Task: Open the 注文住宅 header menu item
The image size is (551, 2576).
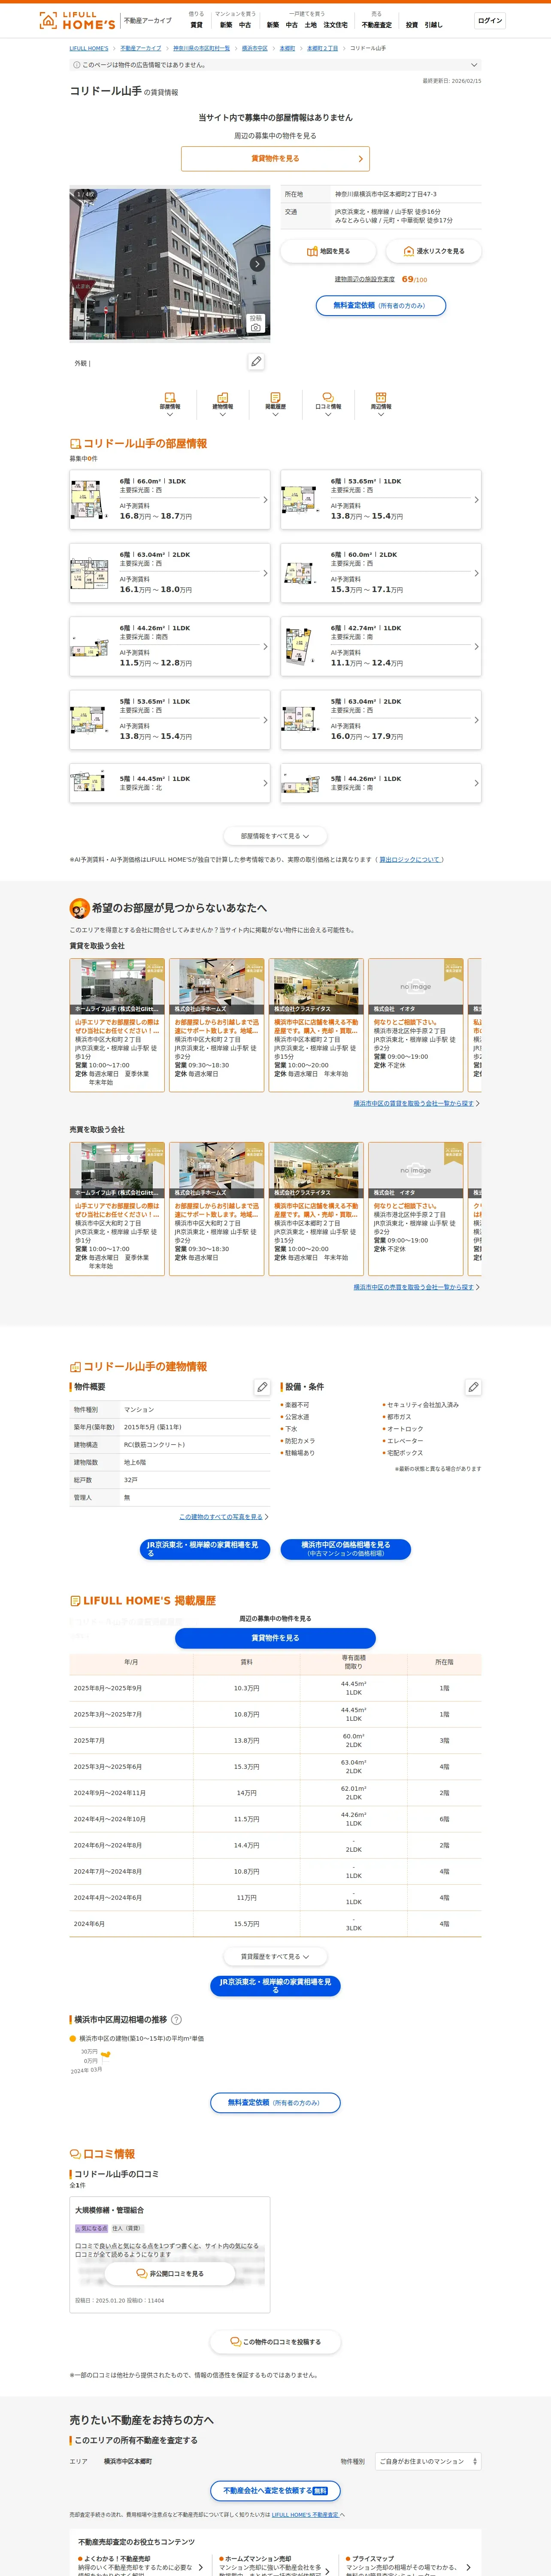Action: (336, 25)
